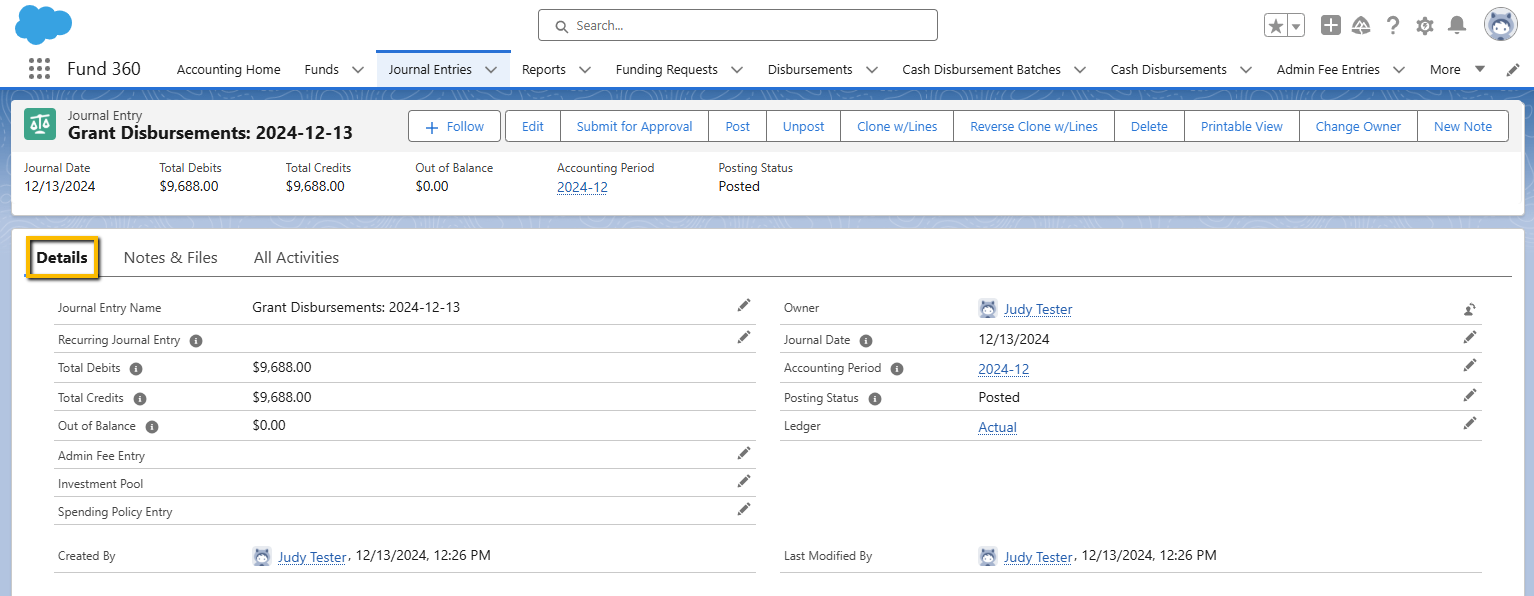This screenshot has width=1534, height=596.
Task: Click the Edit button
Action: 533,126
